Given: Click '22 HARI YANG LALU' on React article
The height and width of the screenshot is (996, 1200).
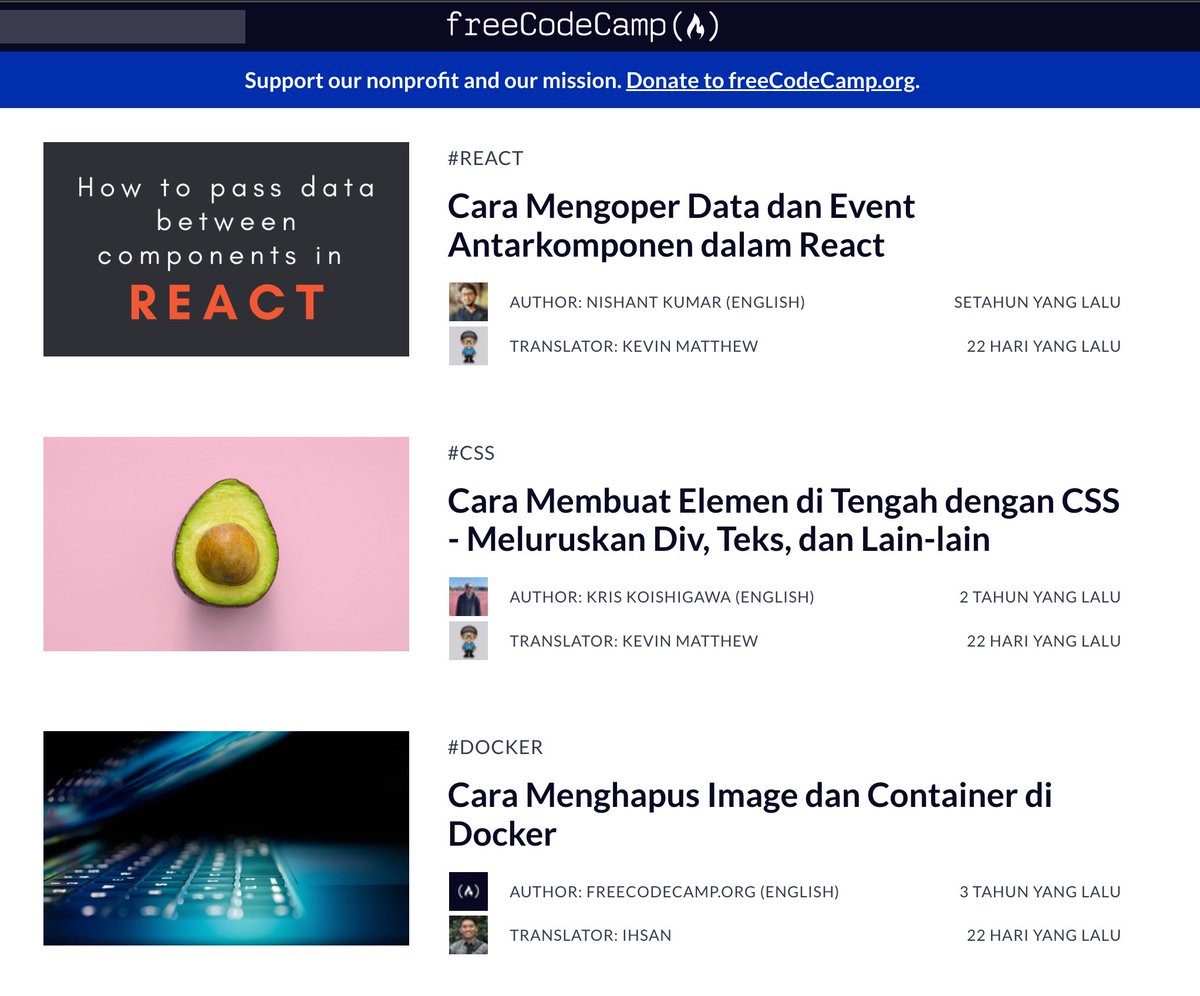Looking at the screenshot, I should 1043,346.
